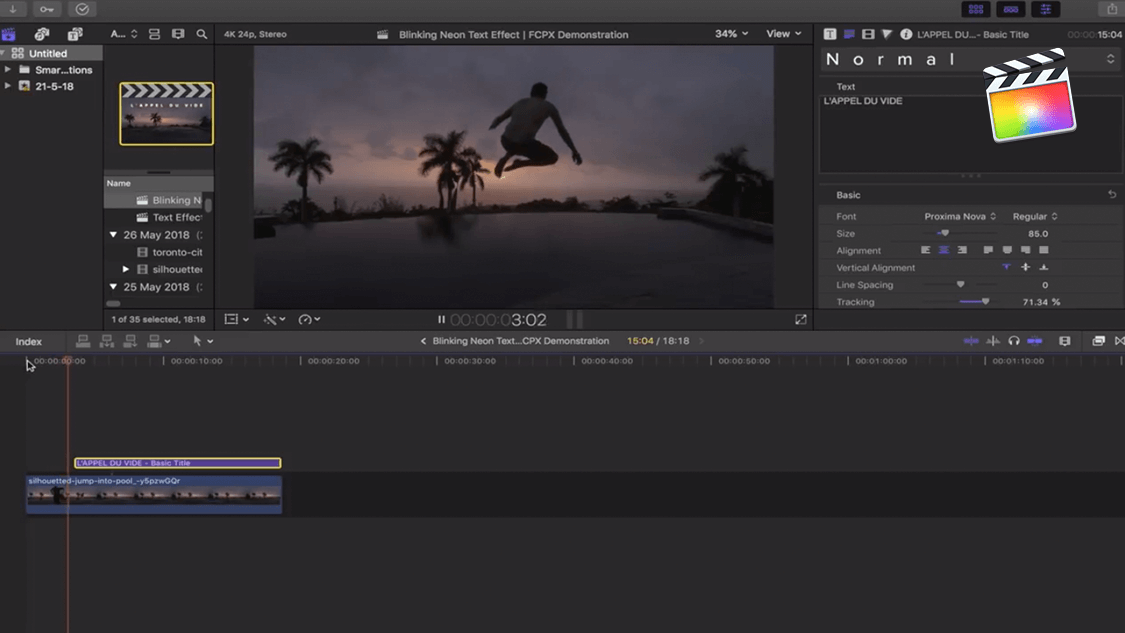Click the Import Media arrow button
This screenshot has width=1125, height=633.
12,9
